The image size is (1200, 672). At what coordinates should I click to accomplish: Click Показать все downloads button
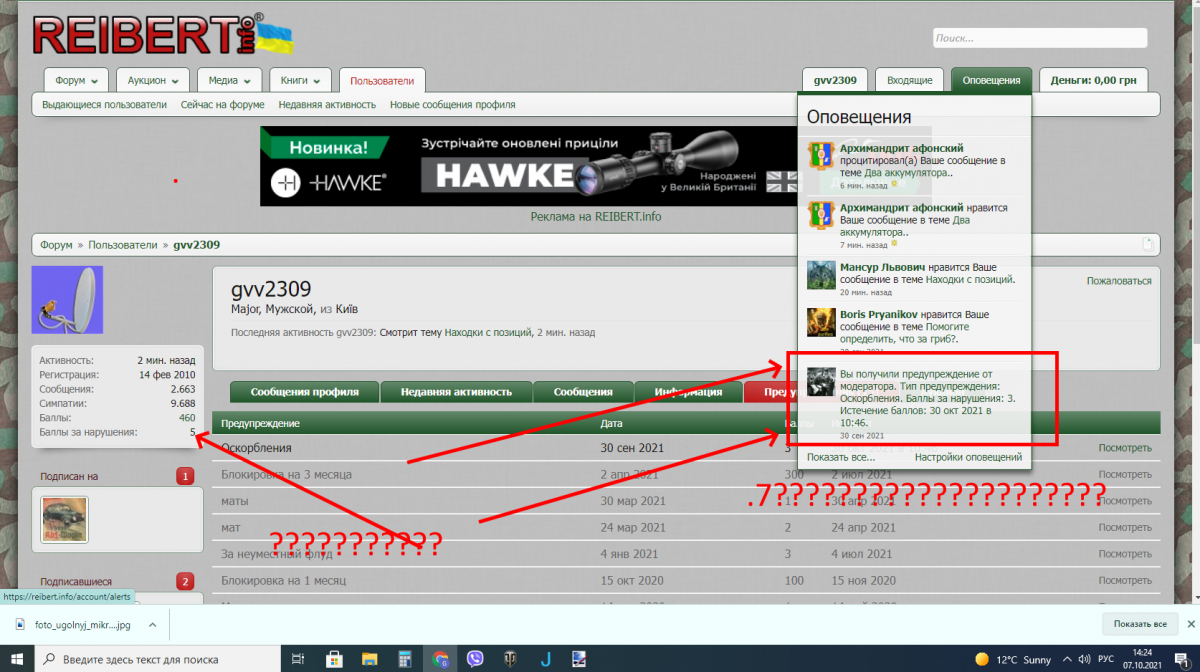point(1140,624)
